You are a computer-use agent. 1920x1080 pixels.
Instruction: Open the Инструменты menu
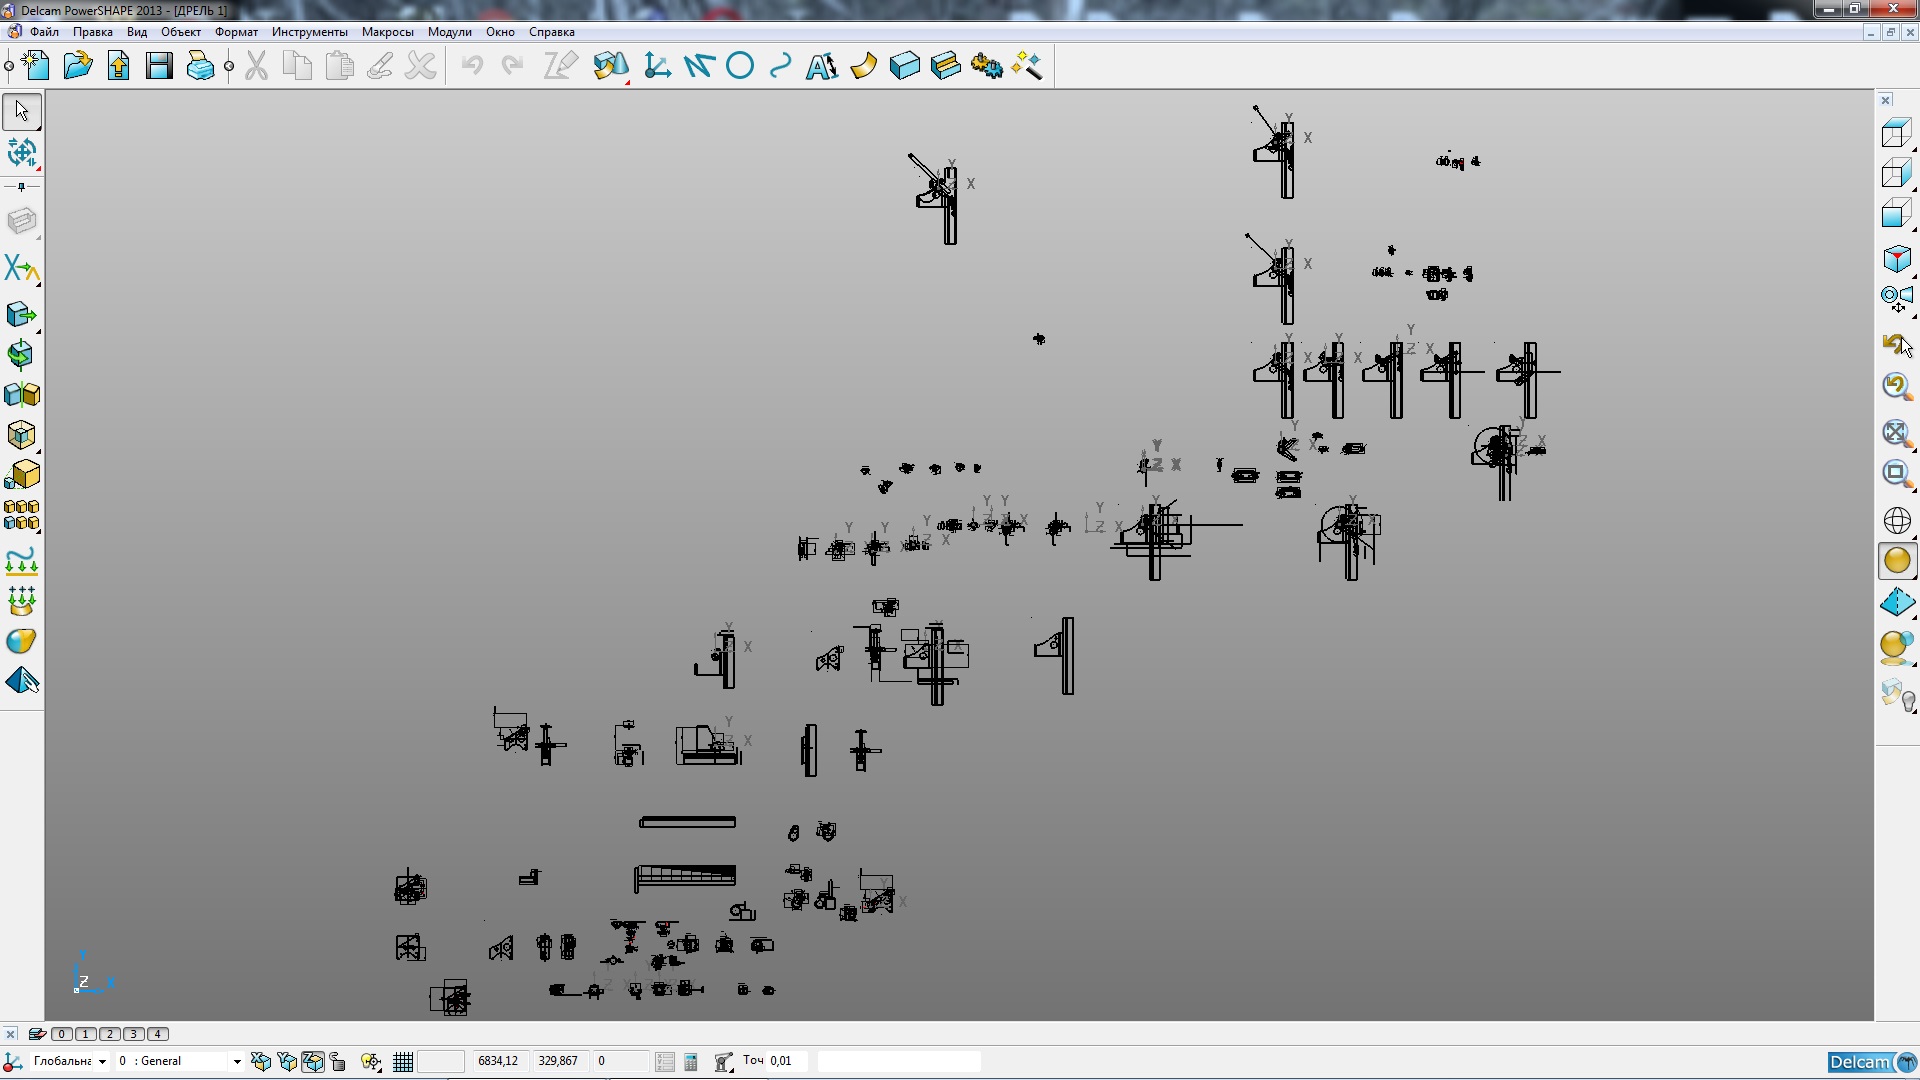point(309,32)
